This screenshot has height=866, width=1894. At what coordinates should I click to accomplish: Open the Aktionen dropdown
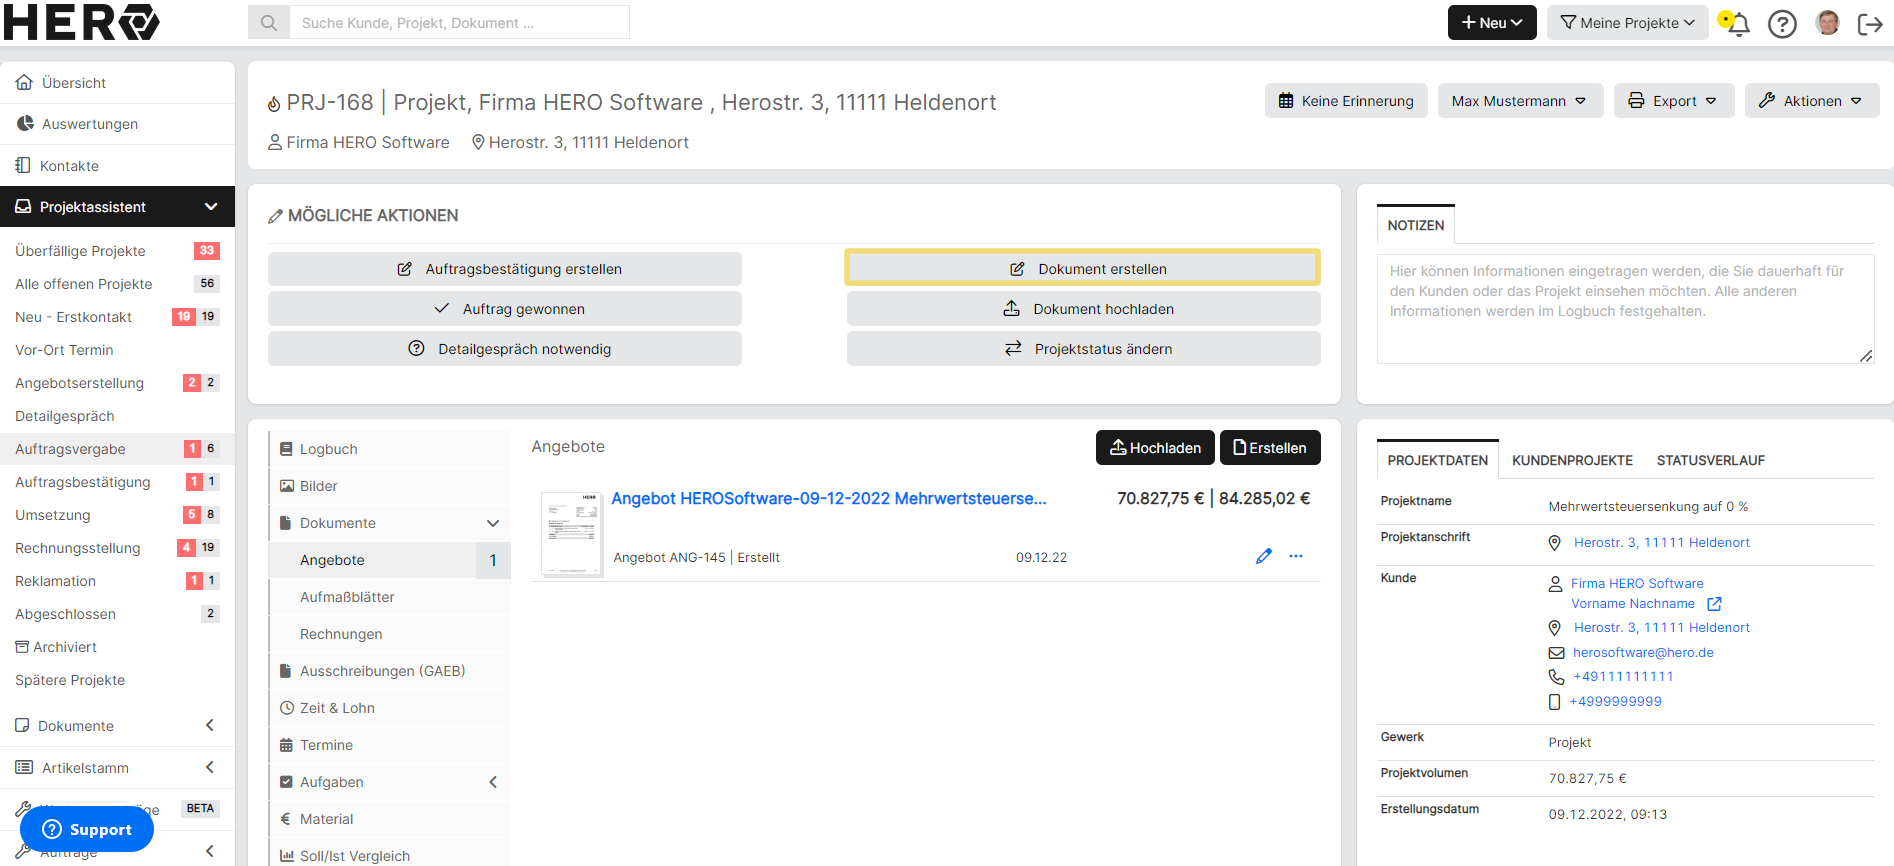pyautogui.click(x=1812, y=101)
